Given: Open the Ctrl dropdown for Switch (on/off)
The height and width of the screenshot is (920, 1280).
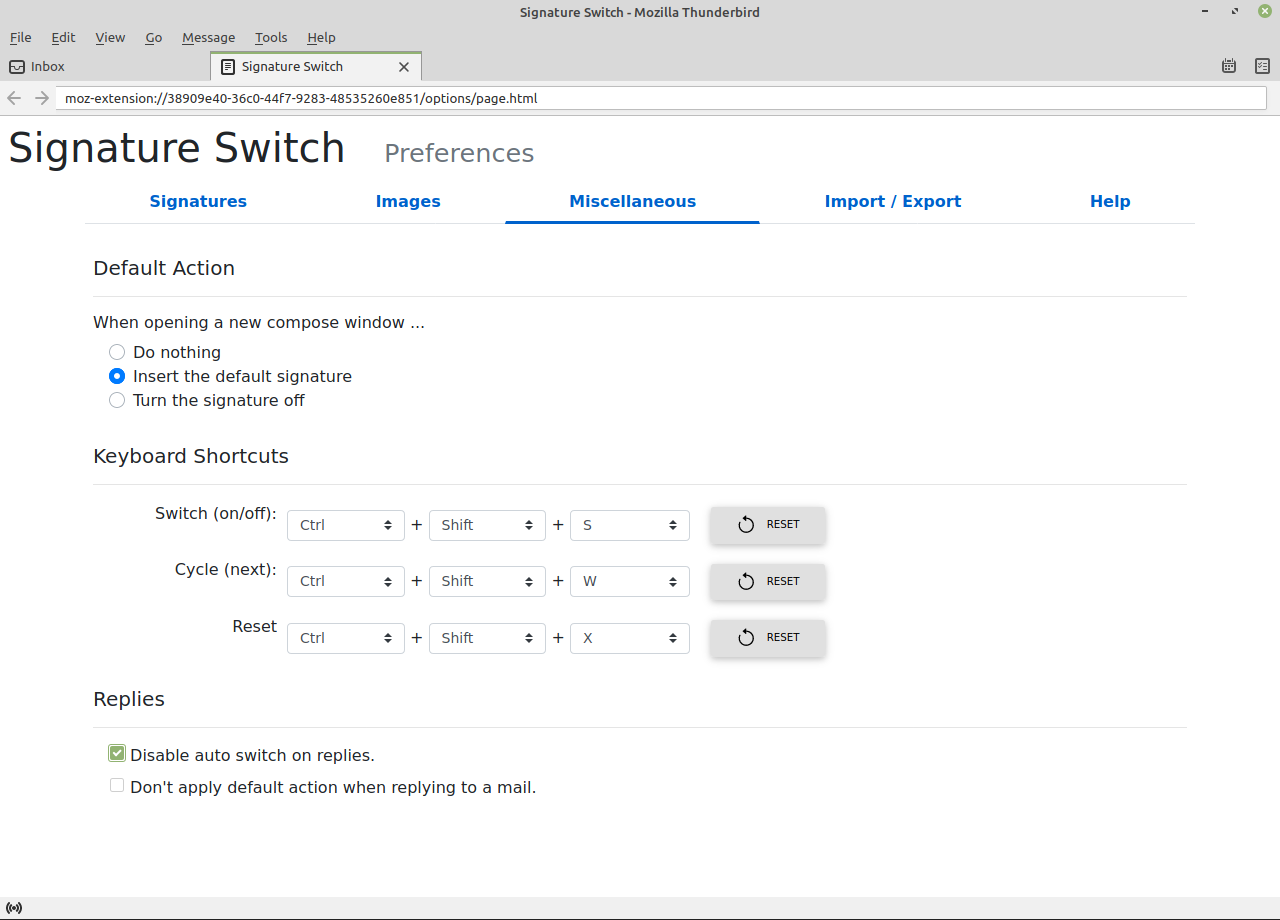Looking at the screenshot, I should pos(346,525).
